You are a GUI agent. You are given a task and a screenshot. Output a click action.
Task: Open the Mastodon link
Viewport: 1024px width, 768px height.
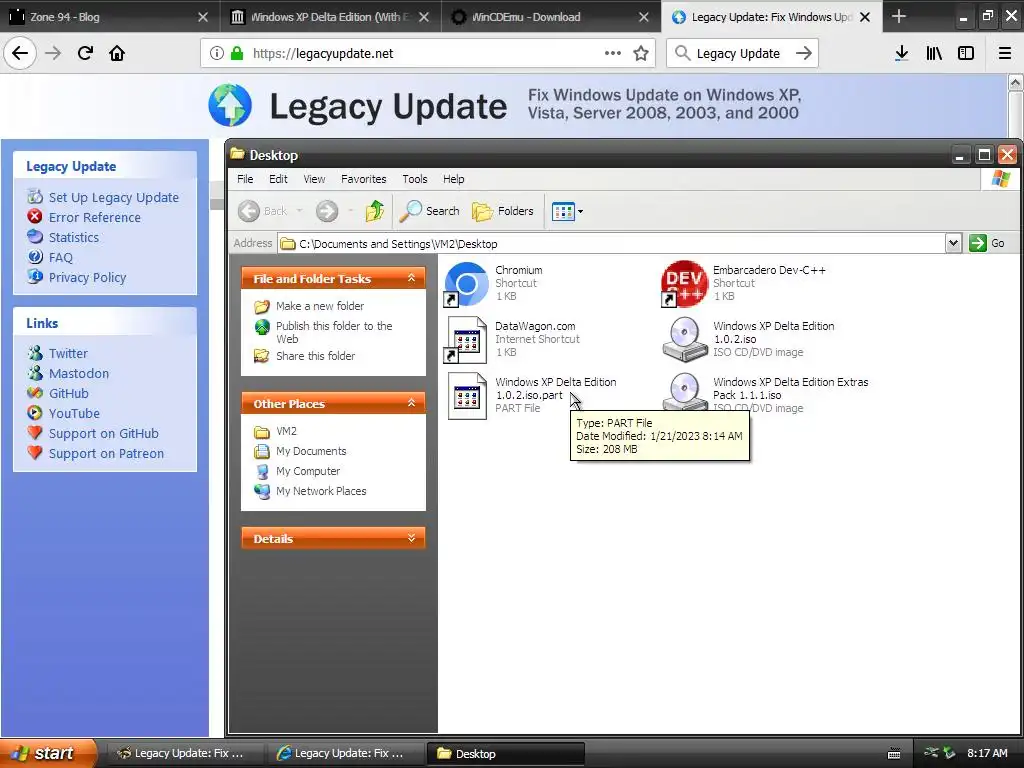(79, 374)
